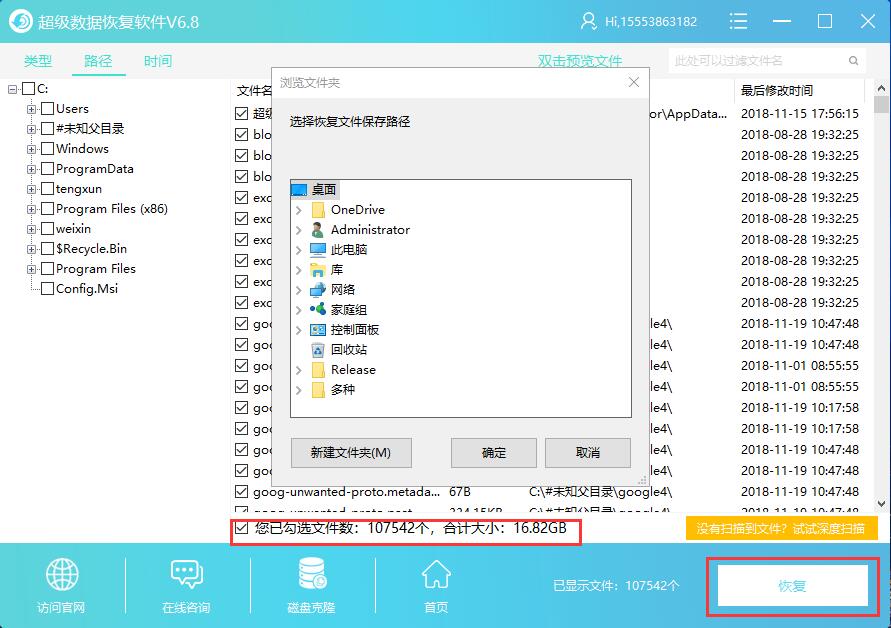Expand Release folder in dialog

[x=299, y=370]
